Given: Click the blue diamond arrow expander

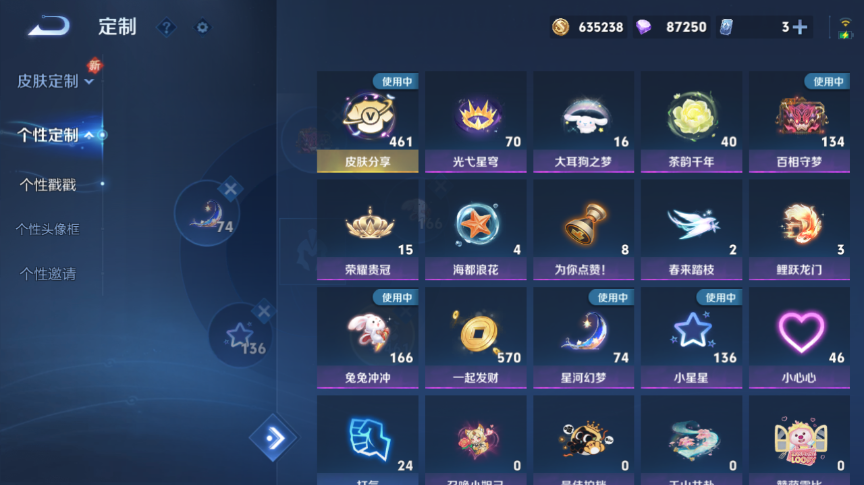Looking at the screenshot, I should click(x=274, y=438).
